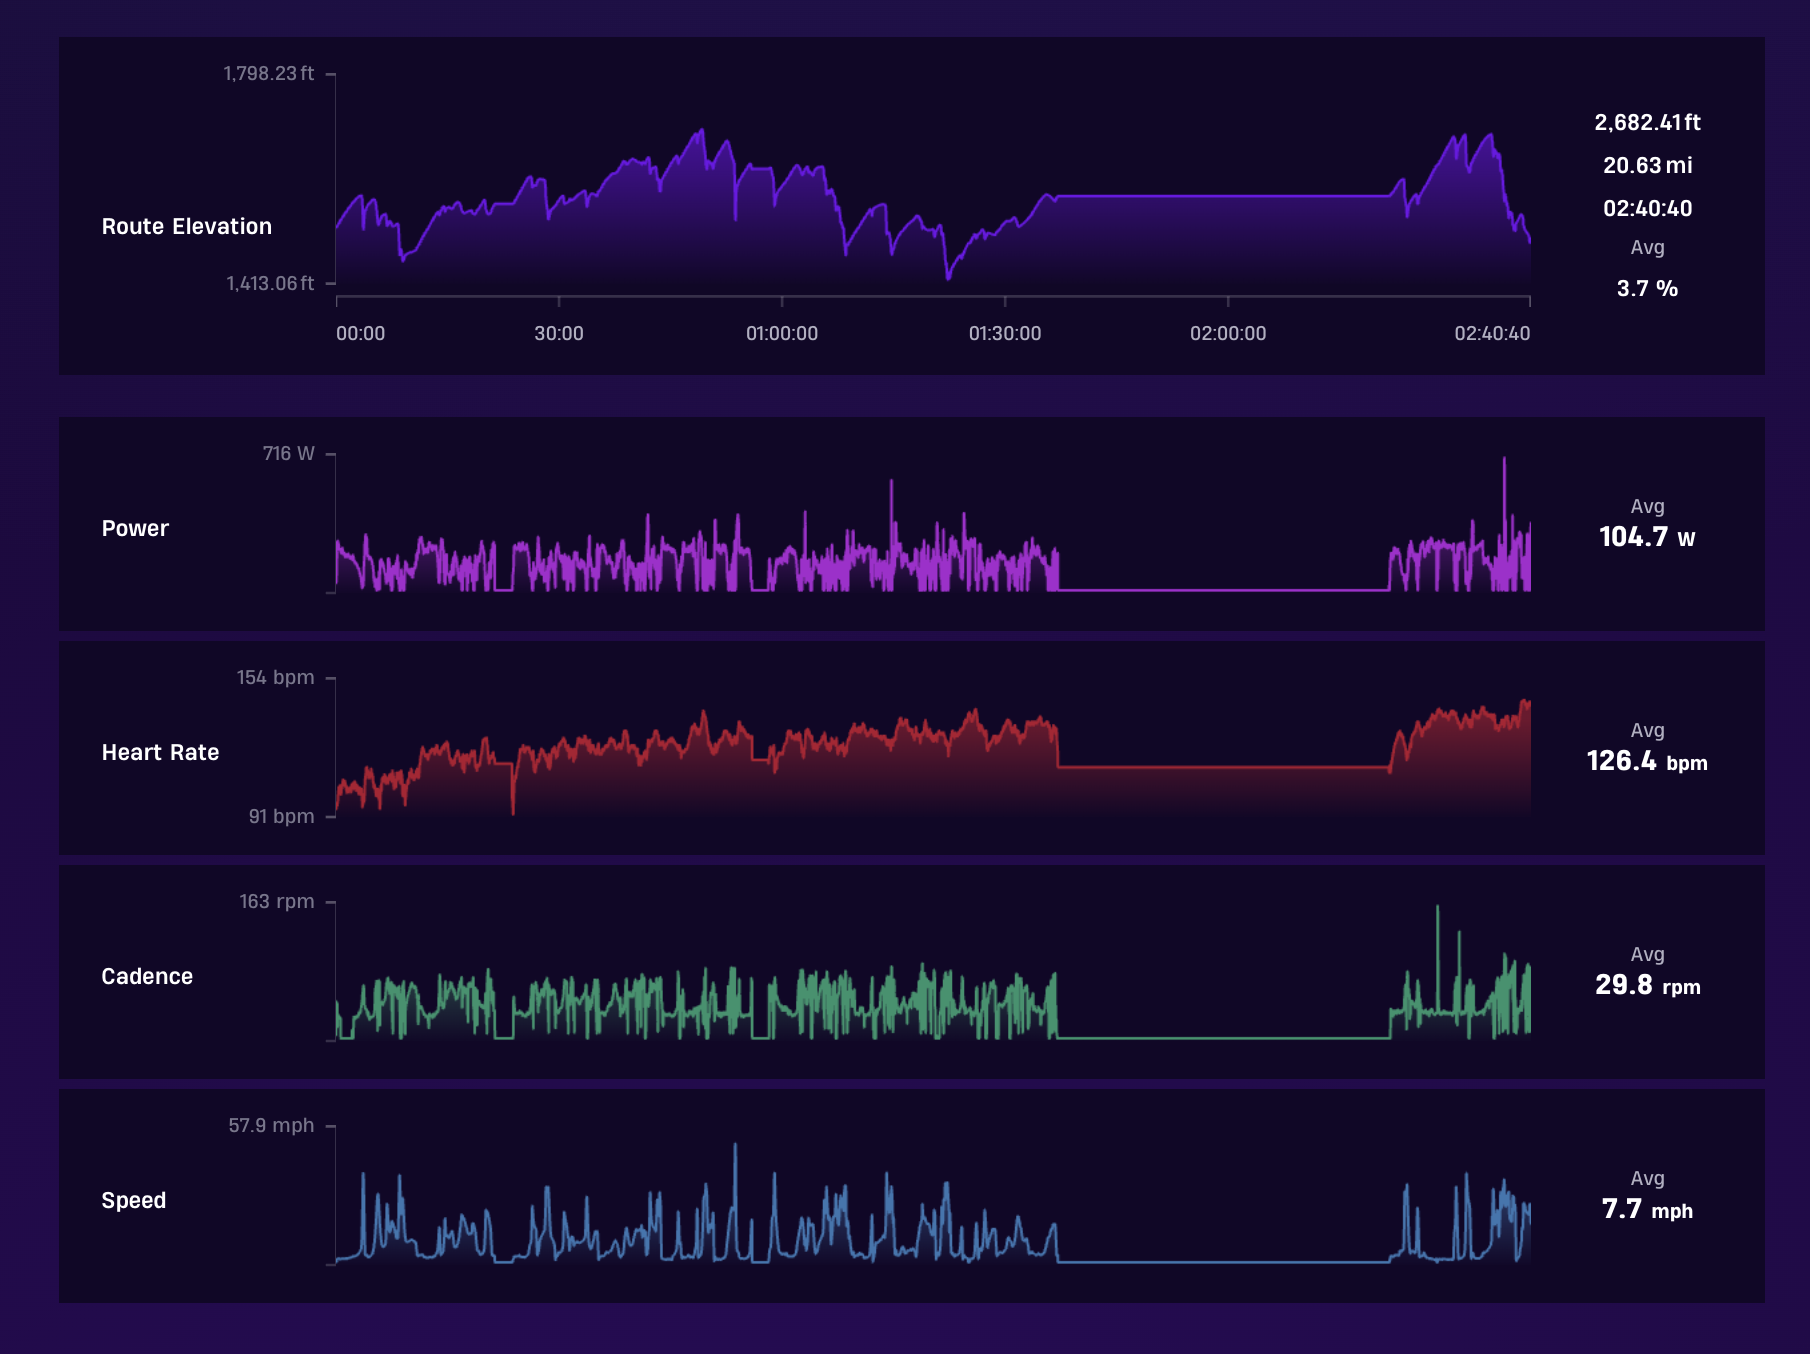Click the 01:00:00 time axis tick
This screenshot has width=1810, height=1354.
pos(781,333)
